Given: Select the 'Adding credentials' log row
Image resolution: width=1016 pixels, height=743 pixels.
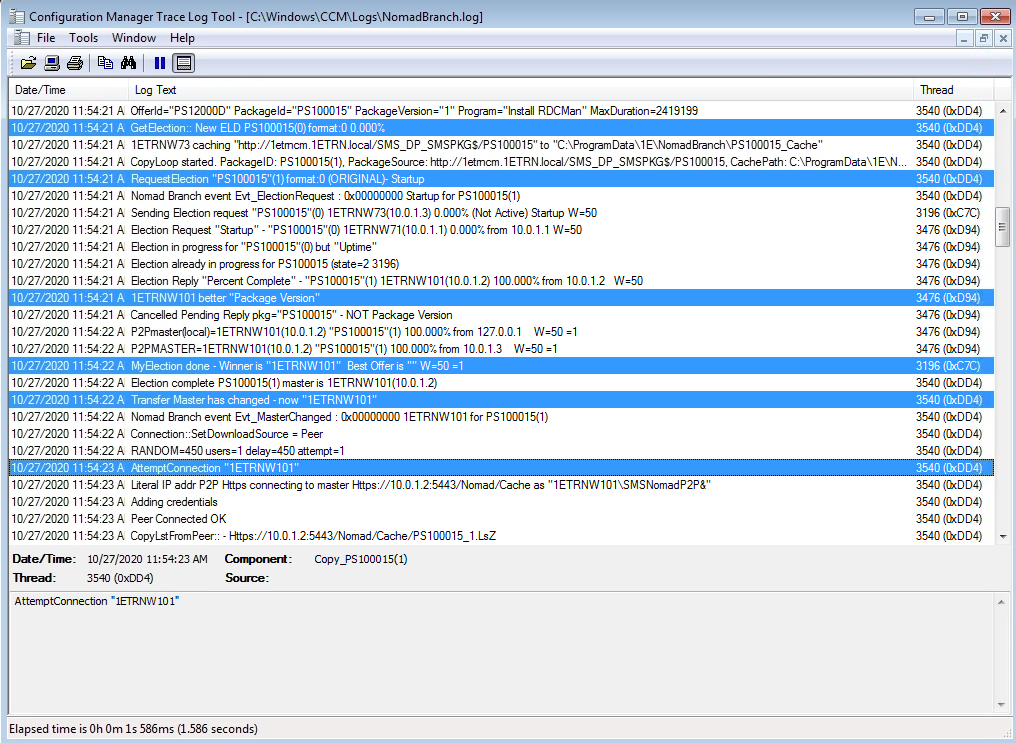Looking at the screenshot, I should tap(174, 502).
